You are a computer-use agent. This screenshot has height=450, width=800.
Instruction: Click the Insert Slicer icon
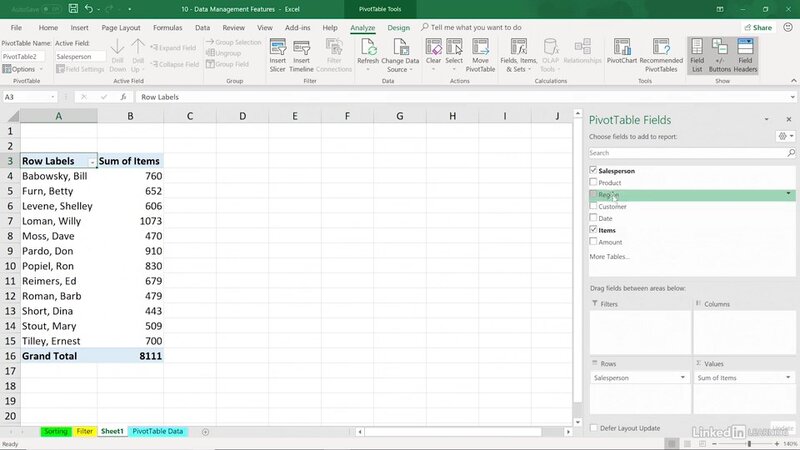click(278, 57)
